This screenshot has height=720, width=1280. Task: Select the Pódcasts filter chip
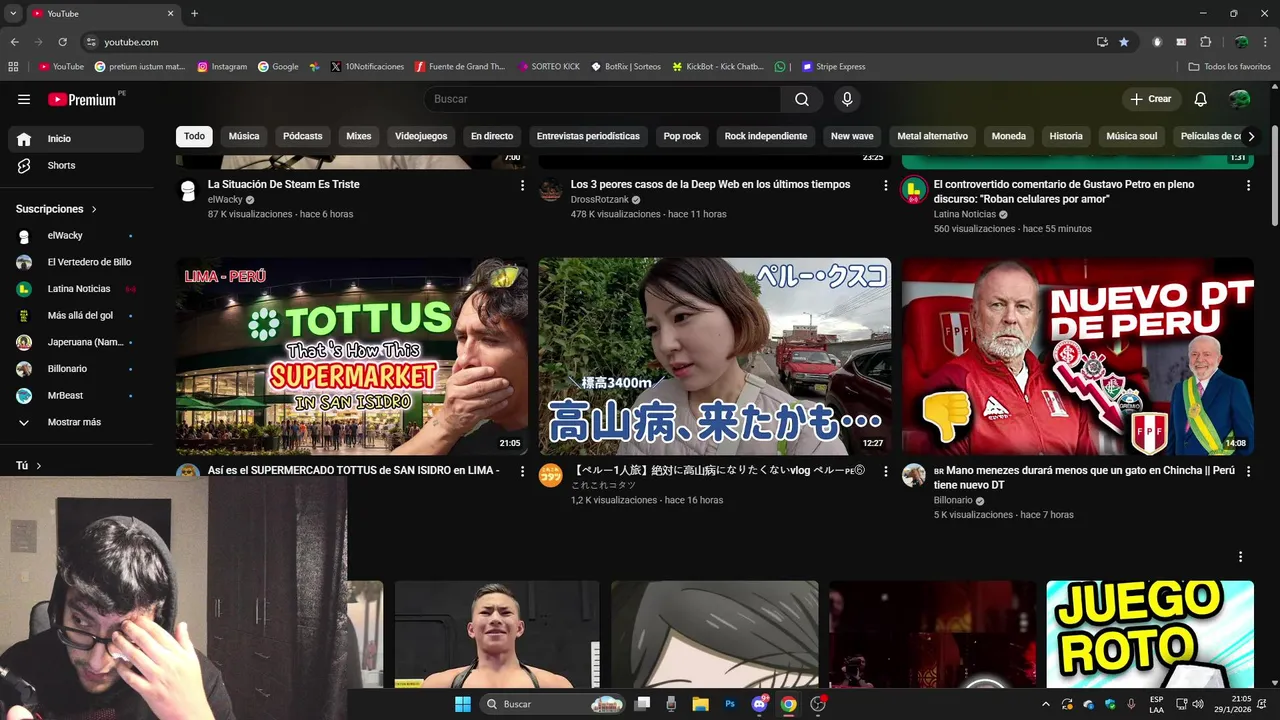click(x=303, y=136)
